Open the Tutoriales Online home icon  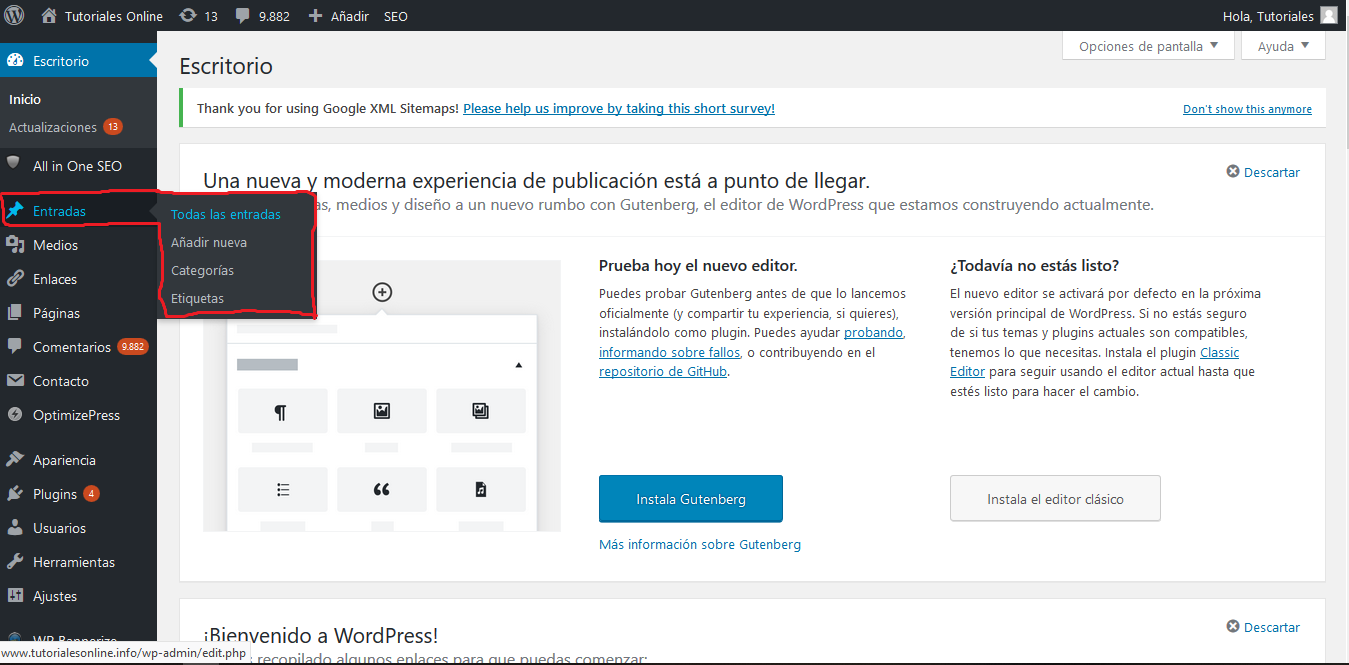tap(49, 16)
